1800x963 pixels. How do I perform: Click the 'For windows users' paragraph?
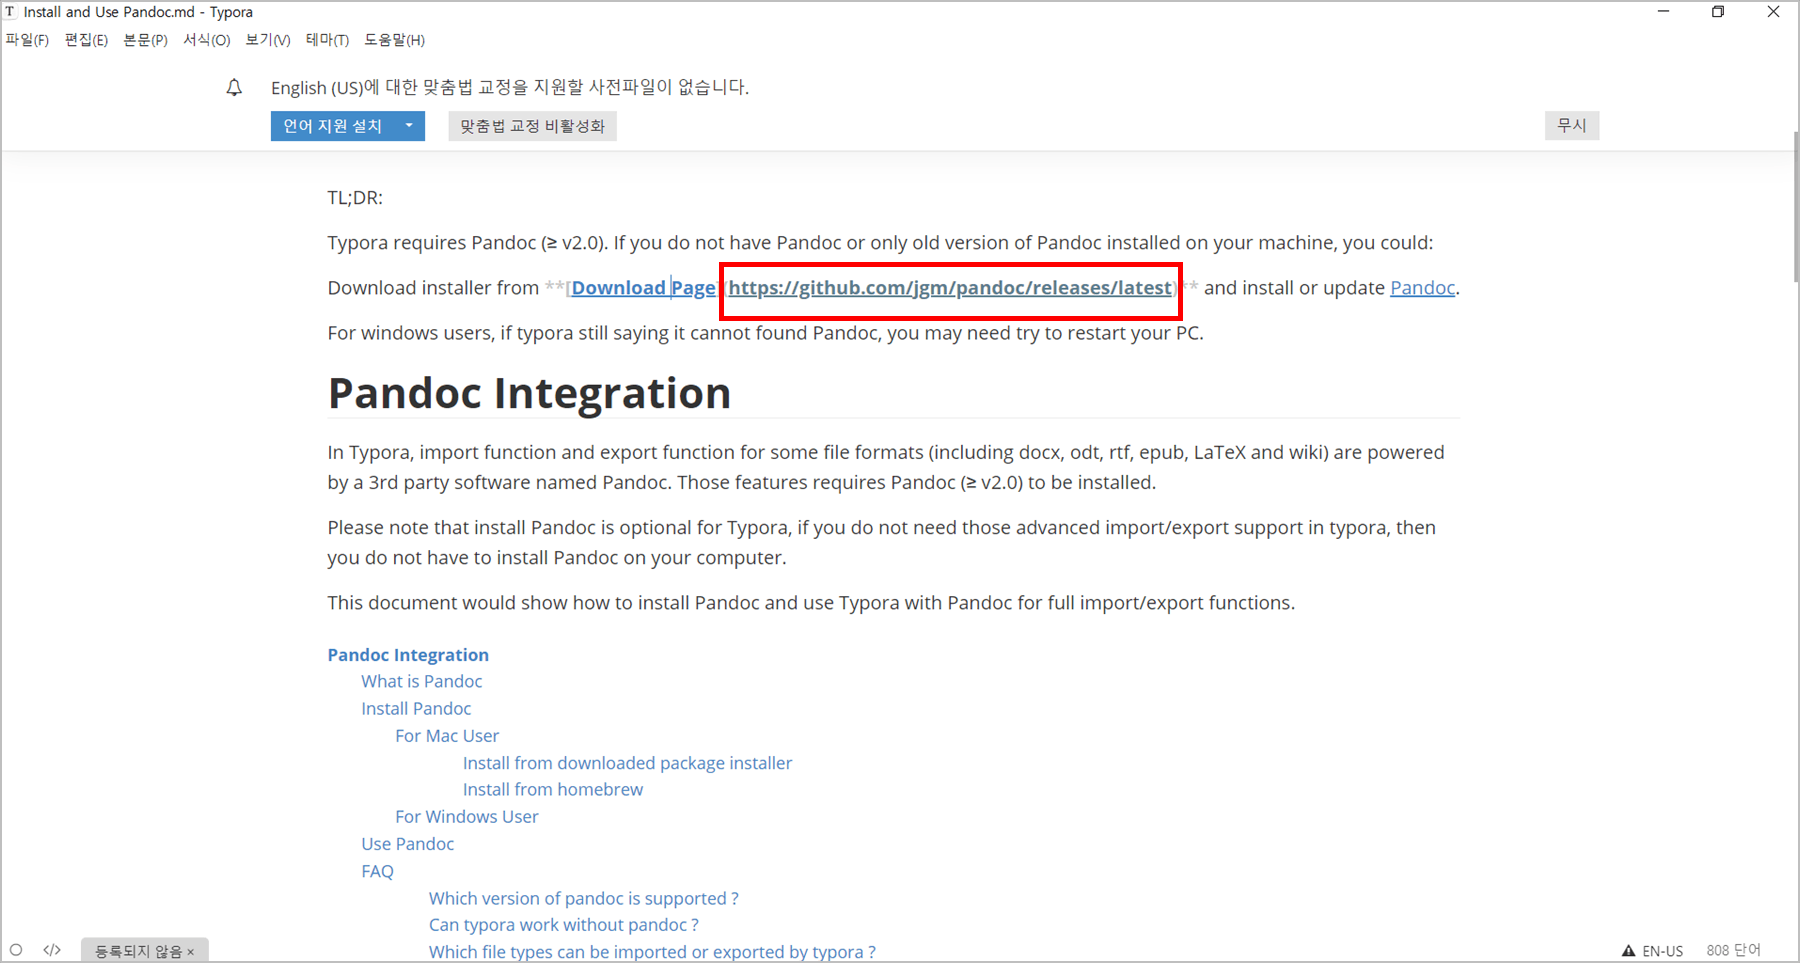point(765,333)
